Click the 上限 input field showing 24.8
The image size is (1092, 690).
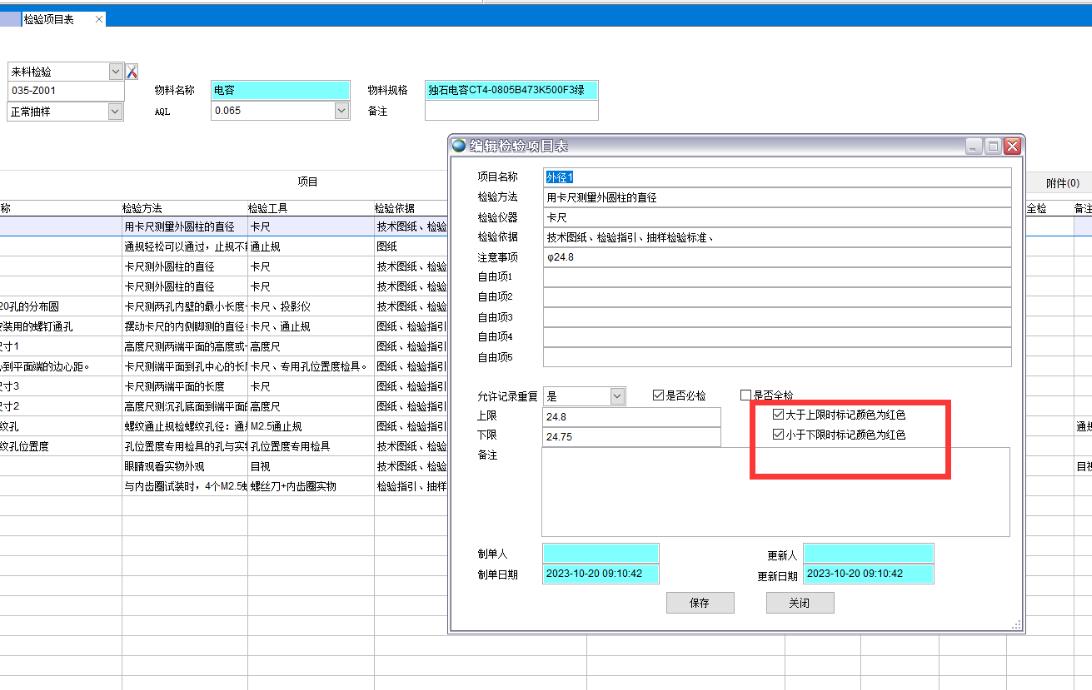coord(630,416)
